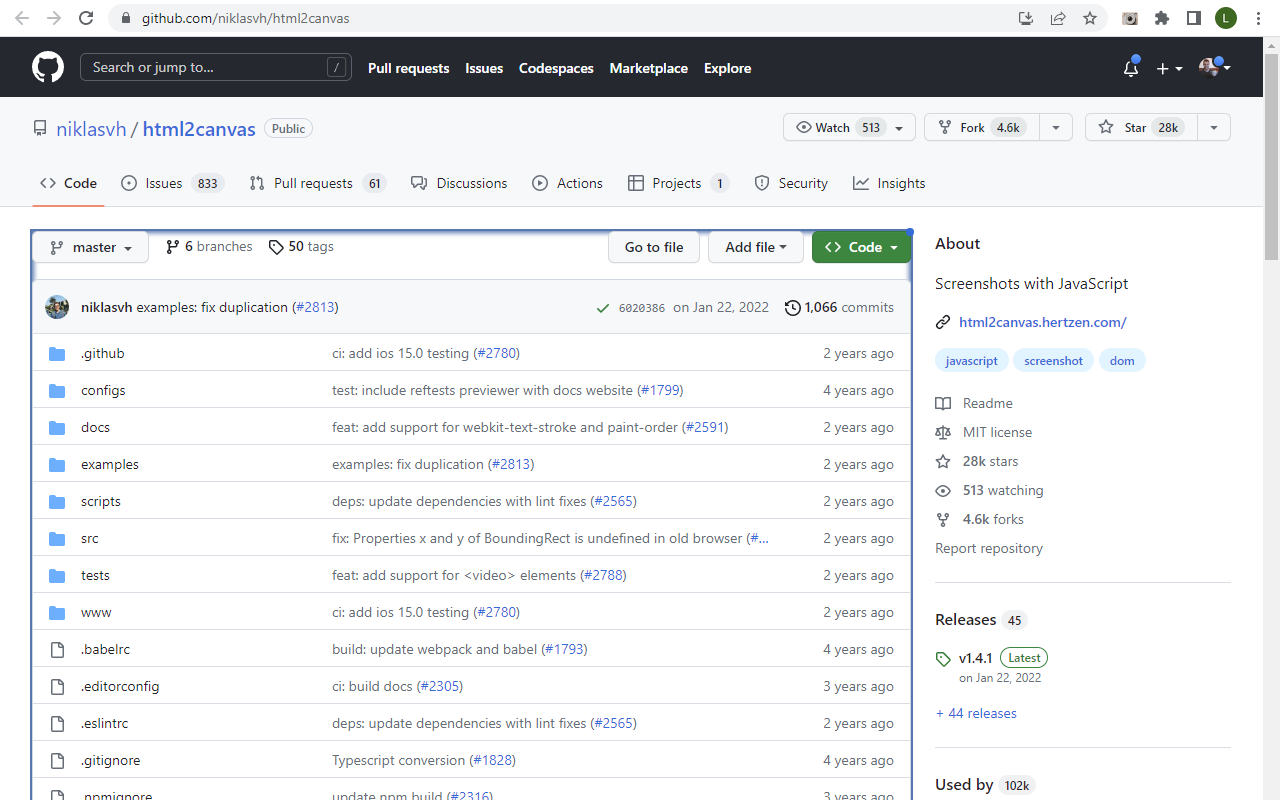Click the green commit status checkmark
1280x800 pixels.
[x=602, y=308]
